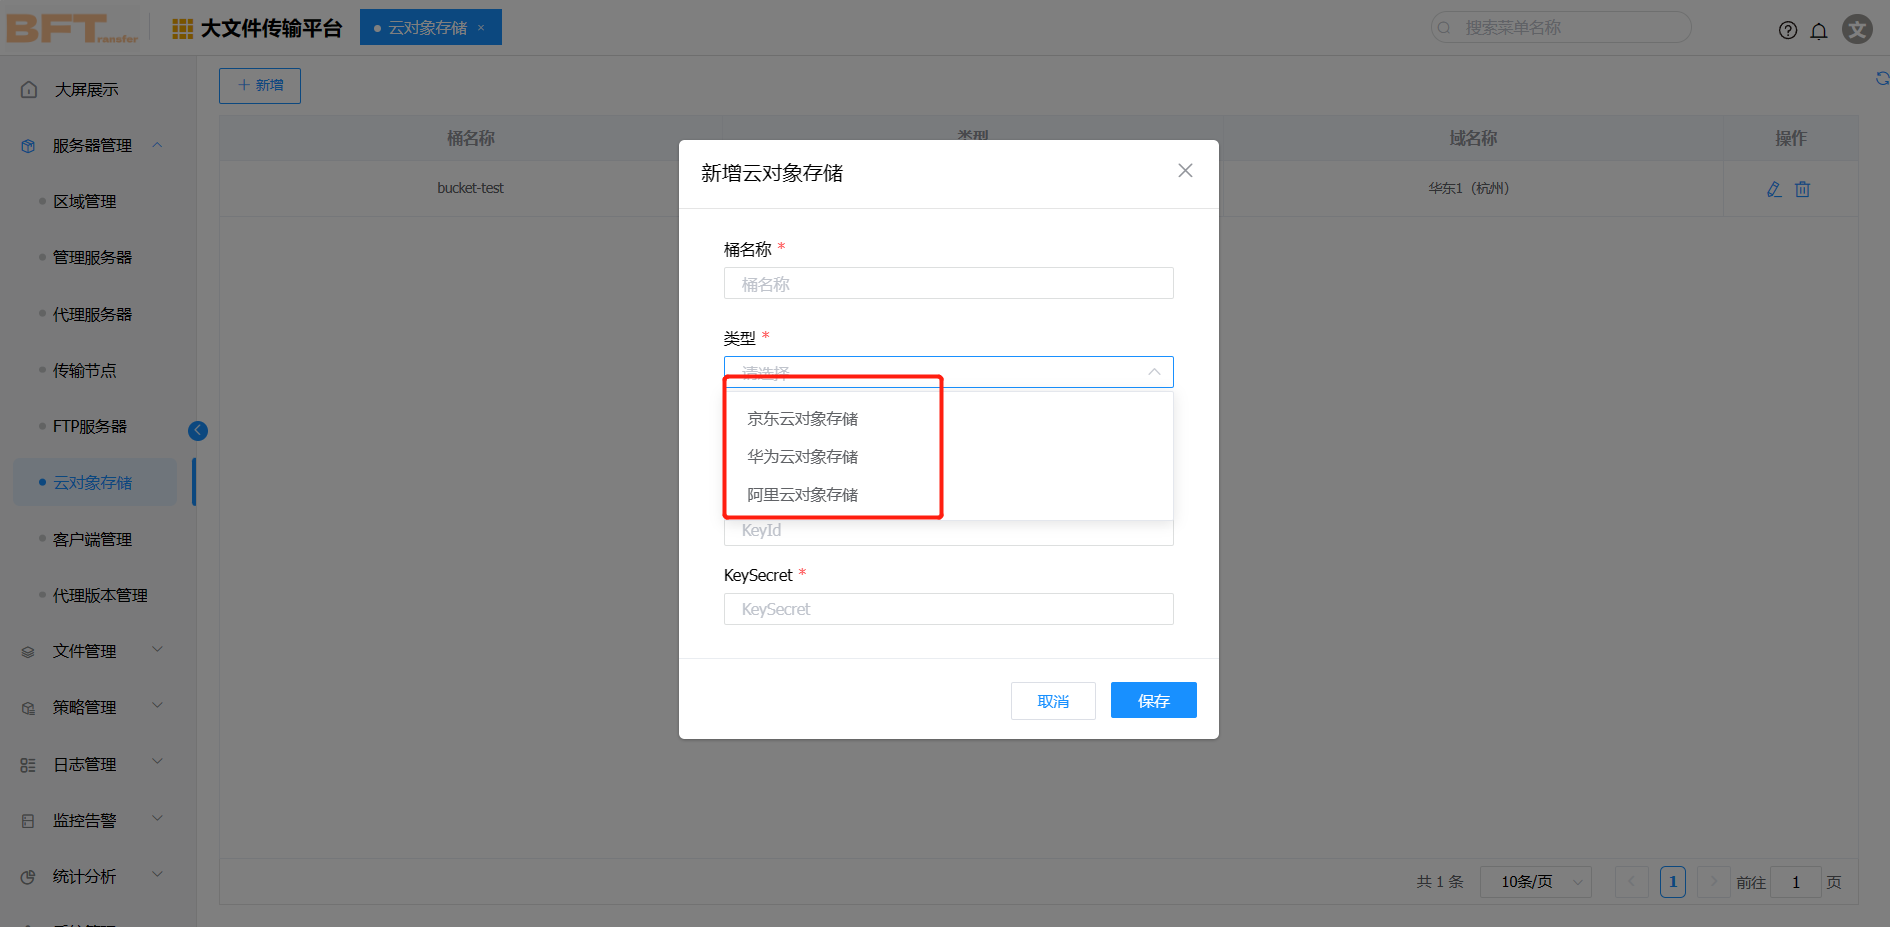
Task: Click the 保存 button
Action: click(x=1153, y=701)
